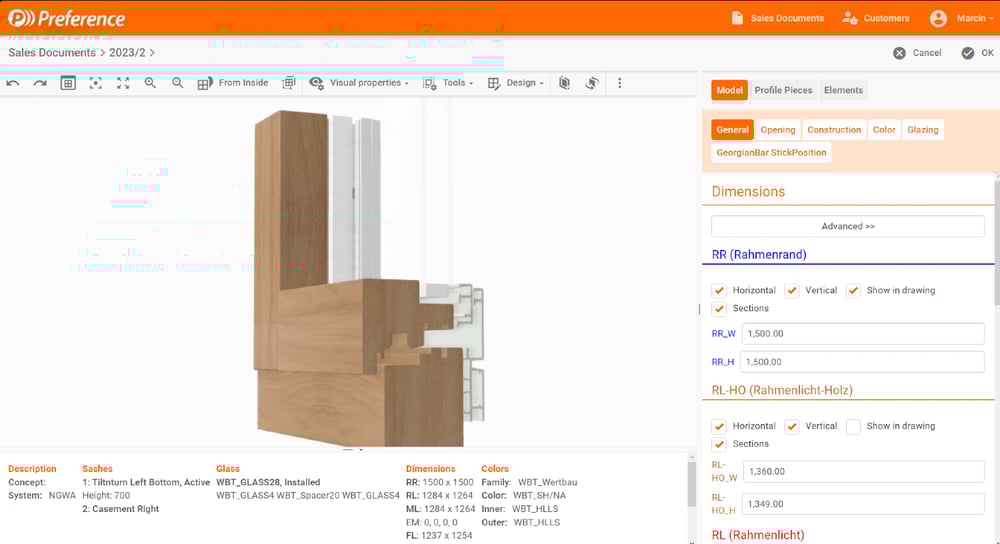1000x544 pixels.
Task: Open the Visual properties dropdown
Action: (x=359, y=83)
